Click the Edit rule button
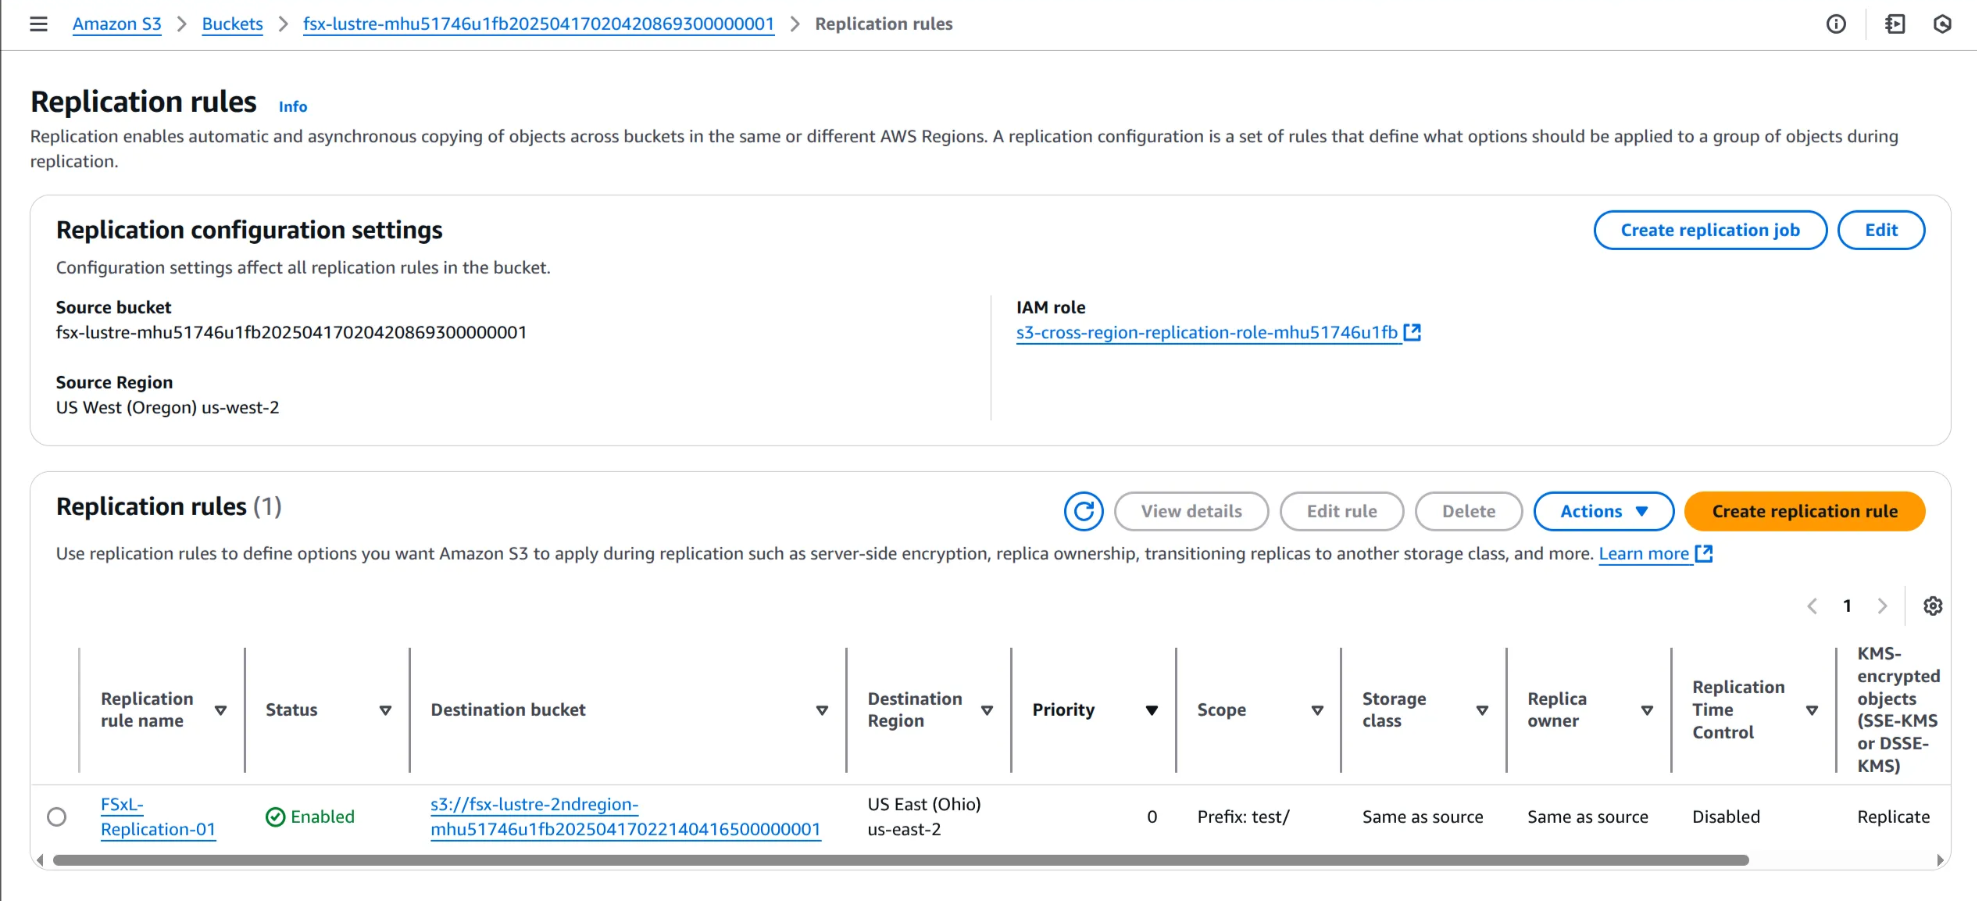1977x901 pixels. click(x=1341, y=511)
